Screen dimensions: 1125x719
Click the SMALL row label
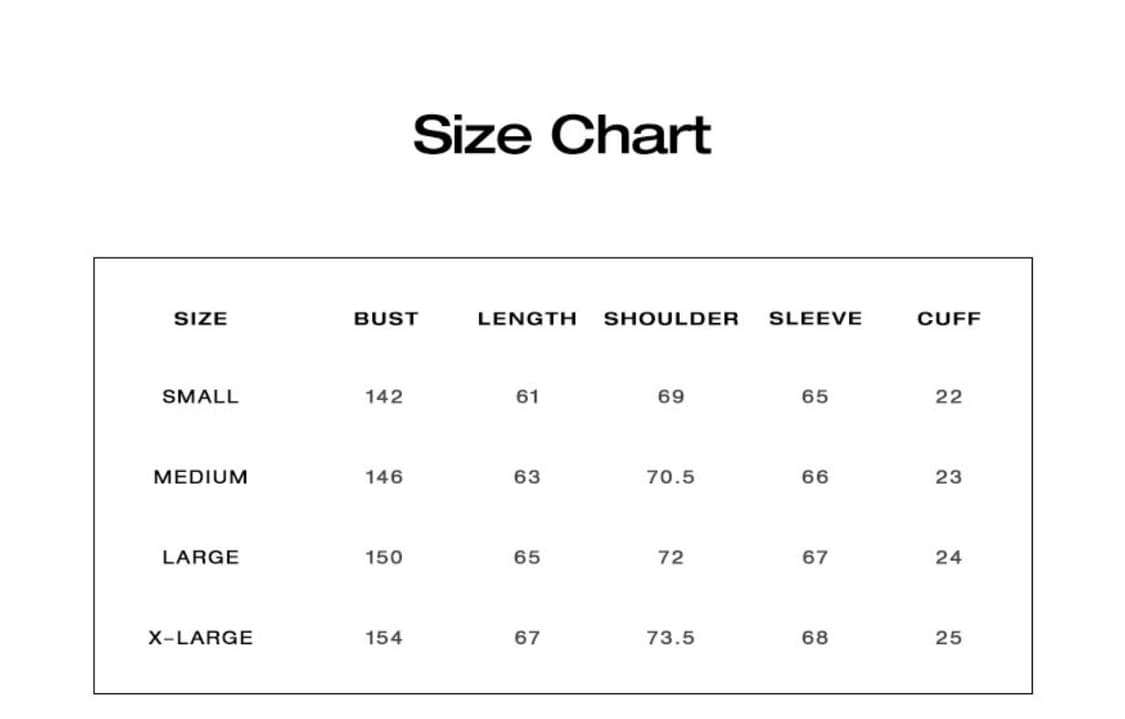201,397
